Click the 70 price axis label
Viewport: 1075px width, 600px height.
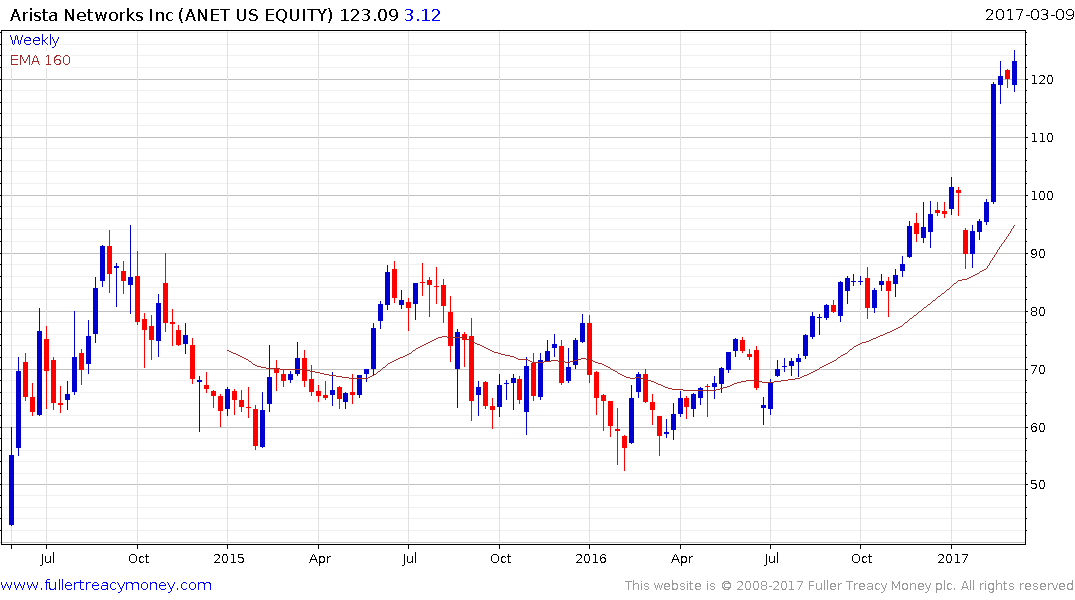click(1039, 370)
